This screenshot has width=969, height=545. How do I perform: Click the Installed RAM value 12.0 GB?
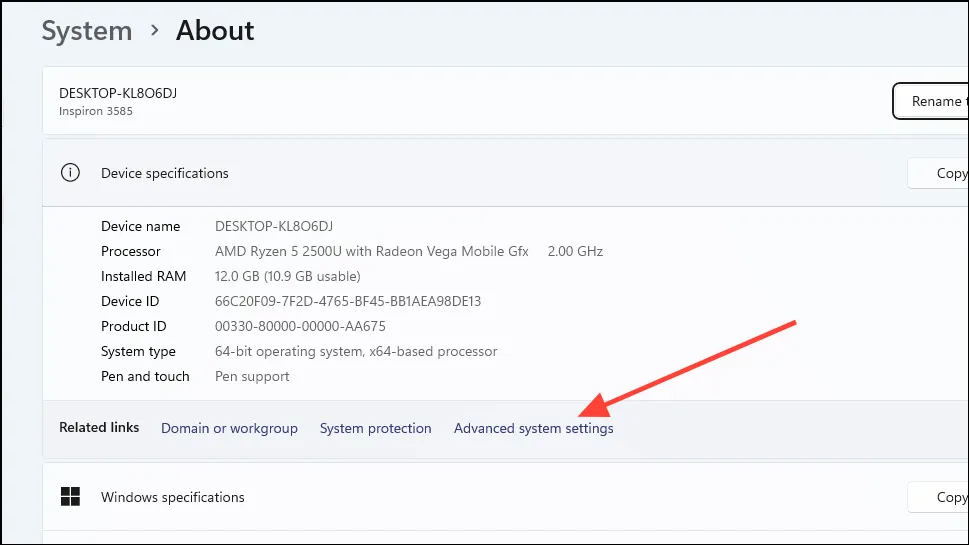click(287, 276)
